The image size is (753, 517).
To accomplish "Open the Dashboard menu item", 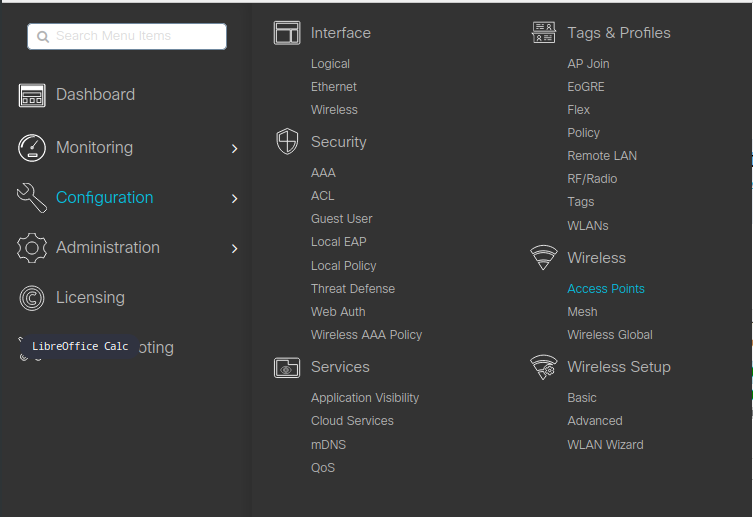I will (x=96, y=95).
